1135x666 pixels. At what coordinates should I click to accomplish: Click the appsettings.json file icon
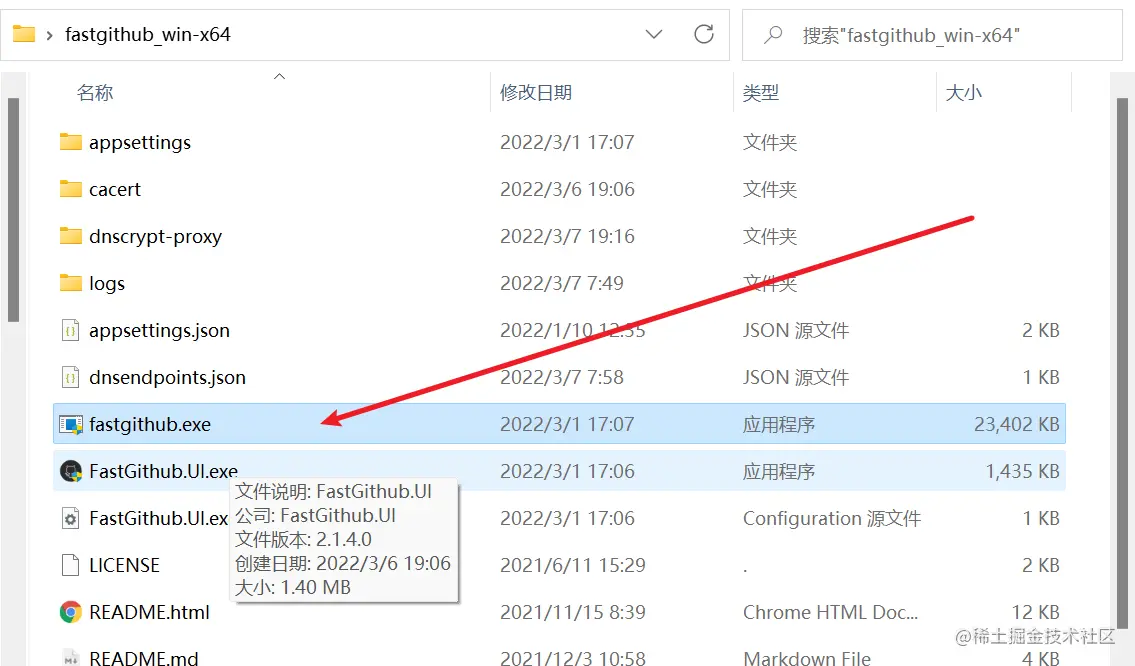70,330
